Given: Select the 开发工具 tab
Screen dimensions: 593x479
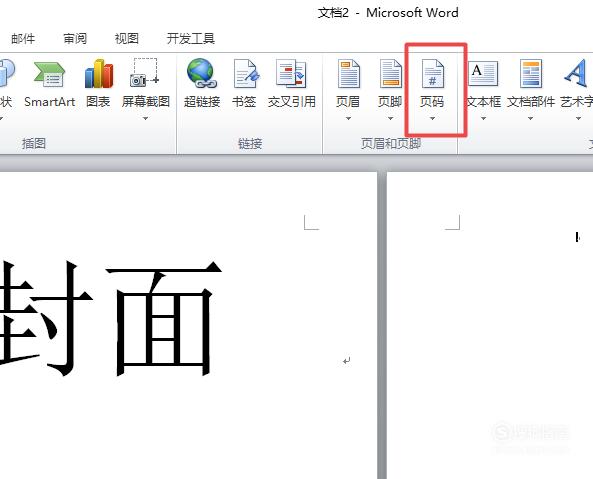Looking at the screenshot, I should pos(191,39).
